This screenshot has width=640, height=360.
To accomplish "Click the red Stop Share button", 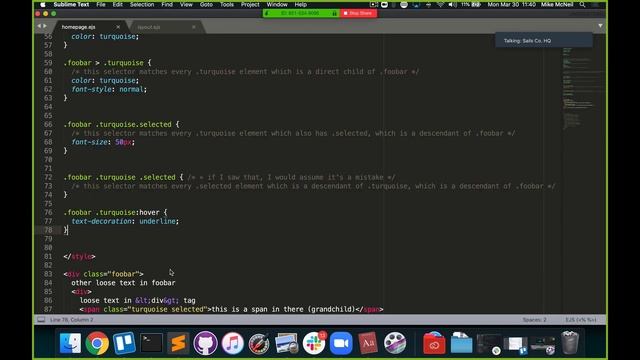I will pos(358,13).
